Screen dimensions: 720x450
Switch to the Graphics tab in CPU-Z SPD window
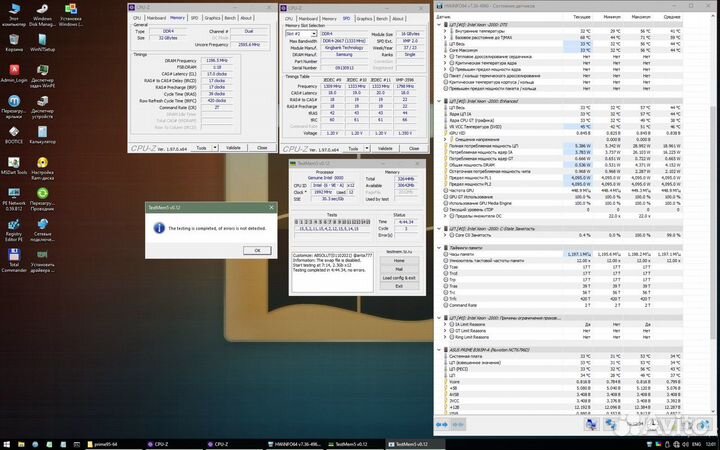(x=364, y=19)
